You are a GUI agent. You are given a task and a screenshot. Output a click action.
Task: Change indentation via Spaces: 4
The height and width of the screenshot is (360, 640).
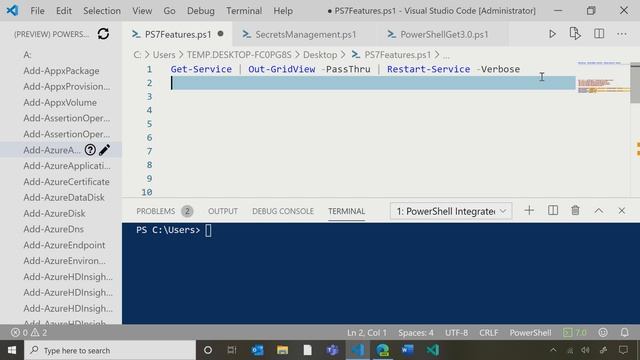[416, 333]
